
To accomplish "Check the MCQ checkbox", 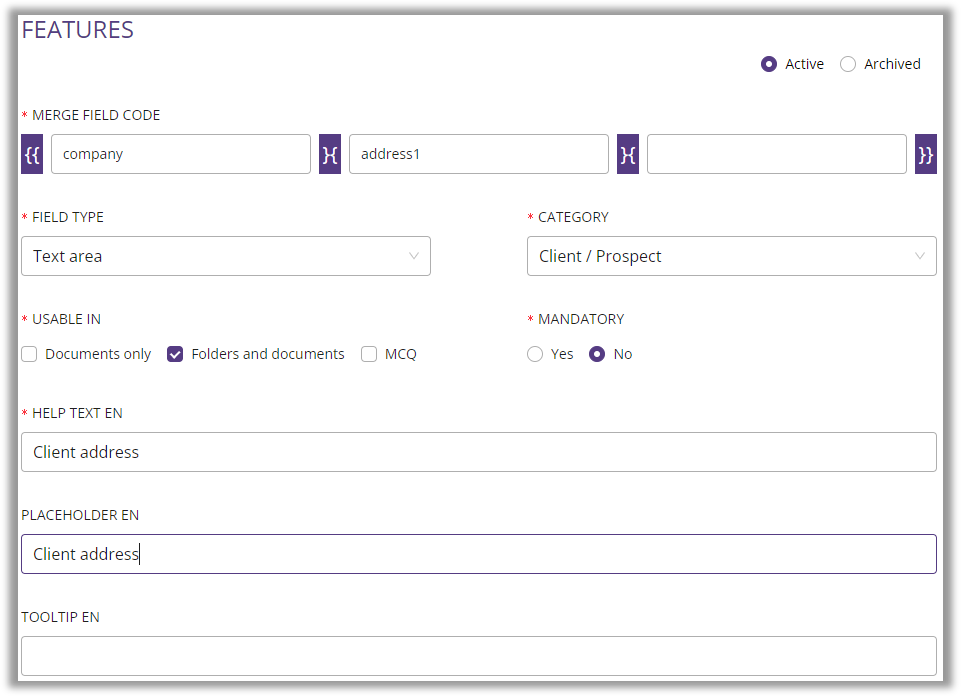I will coord(369,353).
